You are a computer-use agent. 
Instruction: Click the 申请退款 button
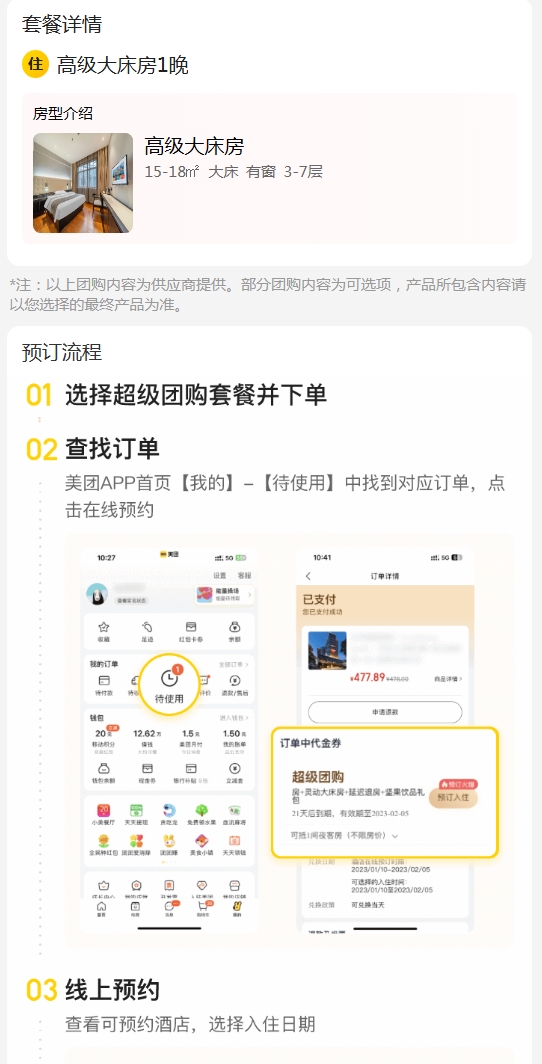click(385, 712)
